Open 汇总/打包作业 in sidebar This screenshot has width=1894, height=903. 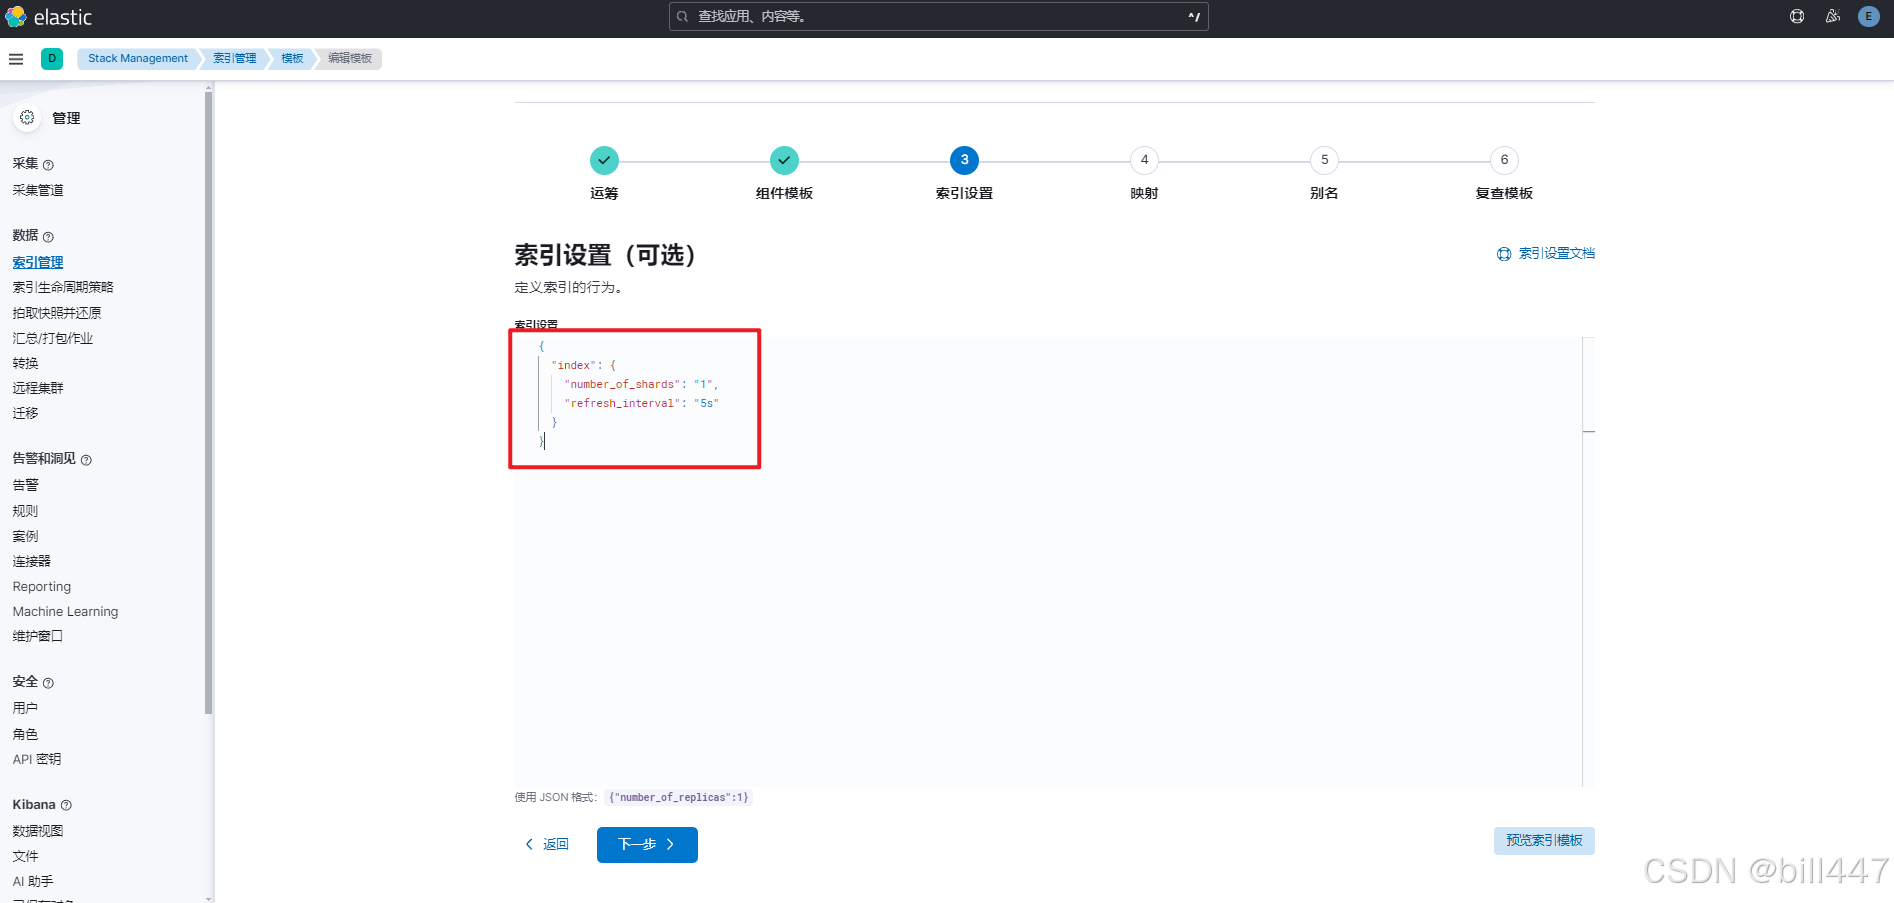pos(53,338)
